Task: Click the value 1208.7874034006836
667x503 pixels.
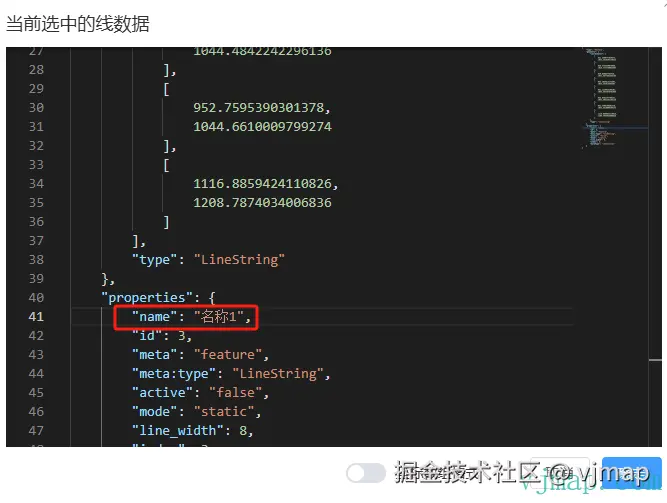Action: tap(262, 203)
